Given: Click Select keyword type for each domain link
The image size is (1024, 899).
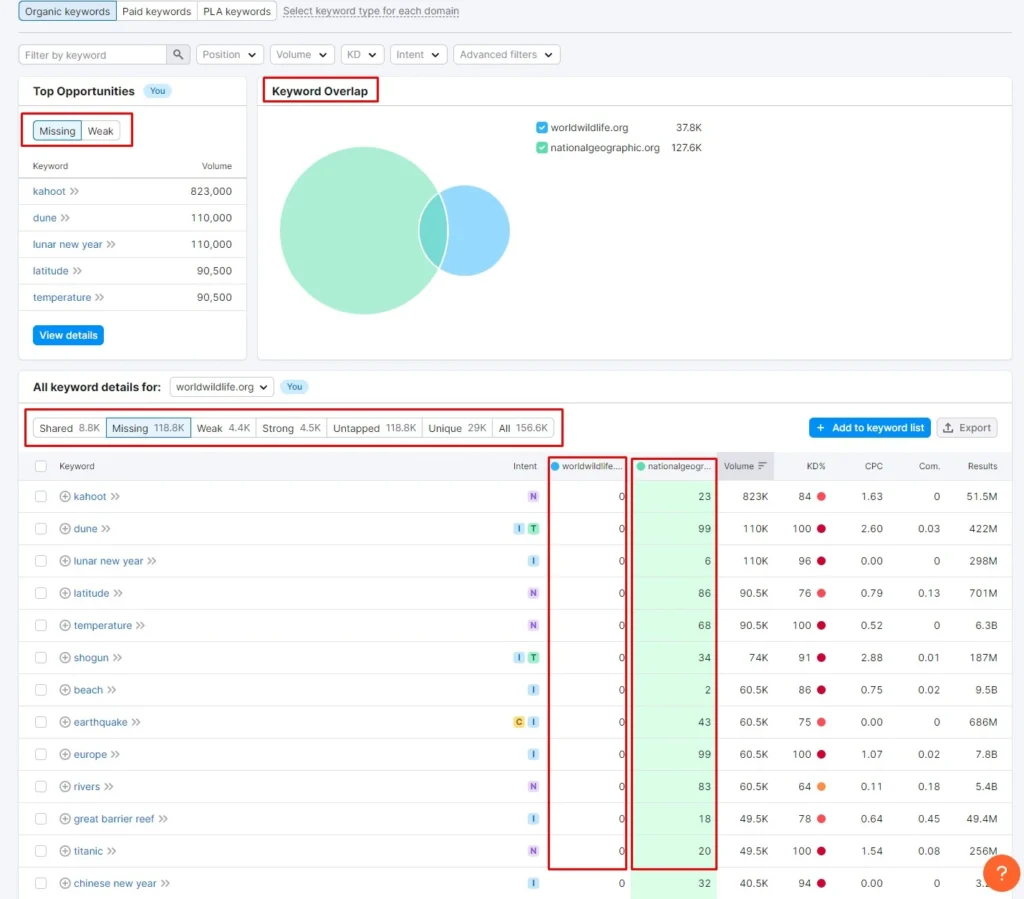Looking at the screenshot, I should [371, 11].
